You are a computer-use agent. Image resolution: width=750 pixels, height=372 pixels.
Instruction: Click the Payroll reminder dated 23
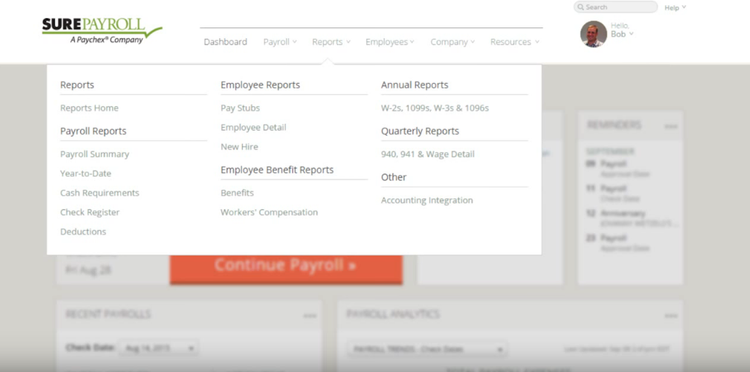coord(618,243)
